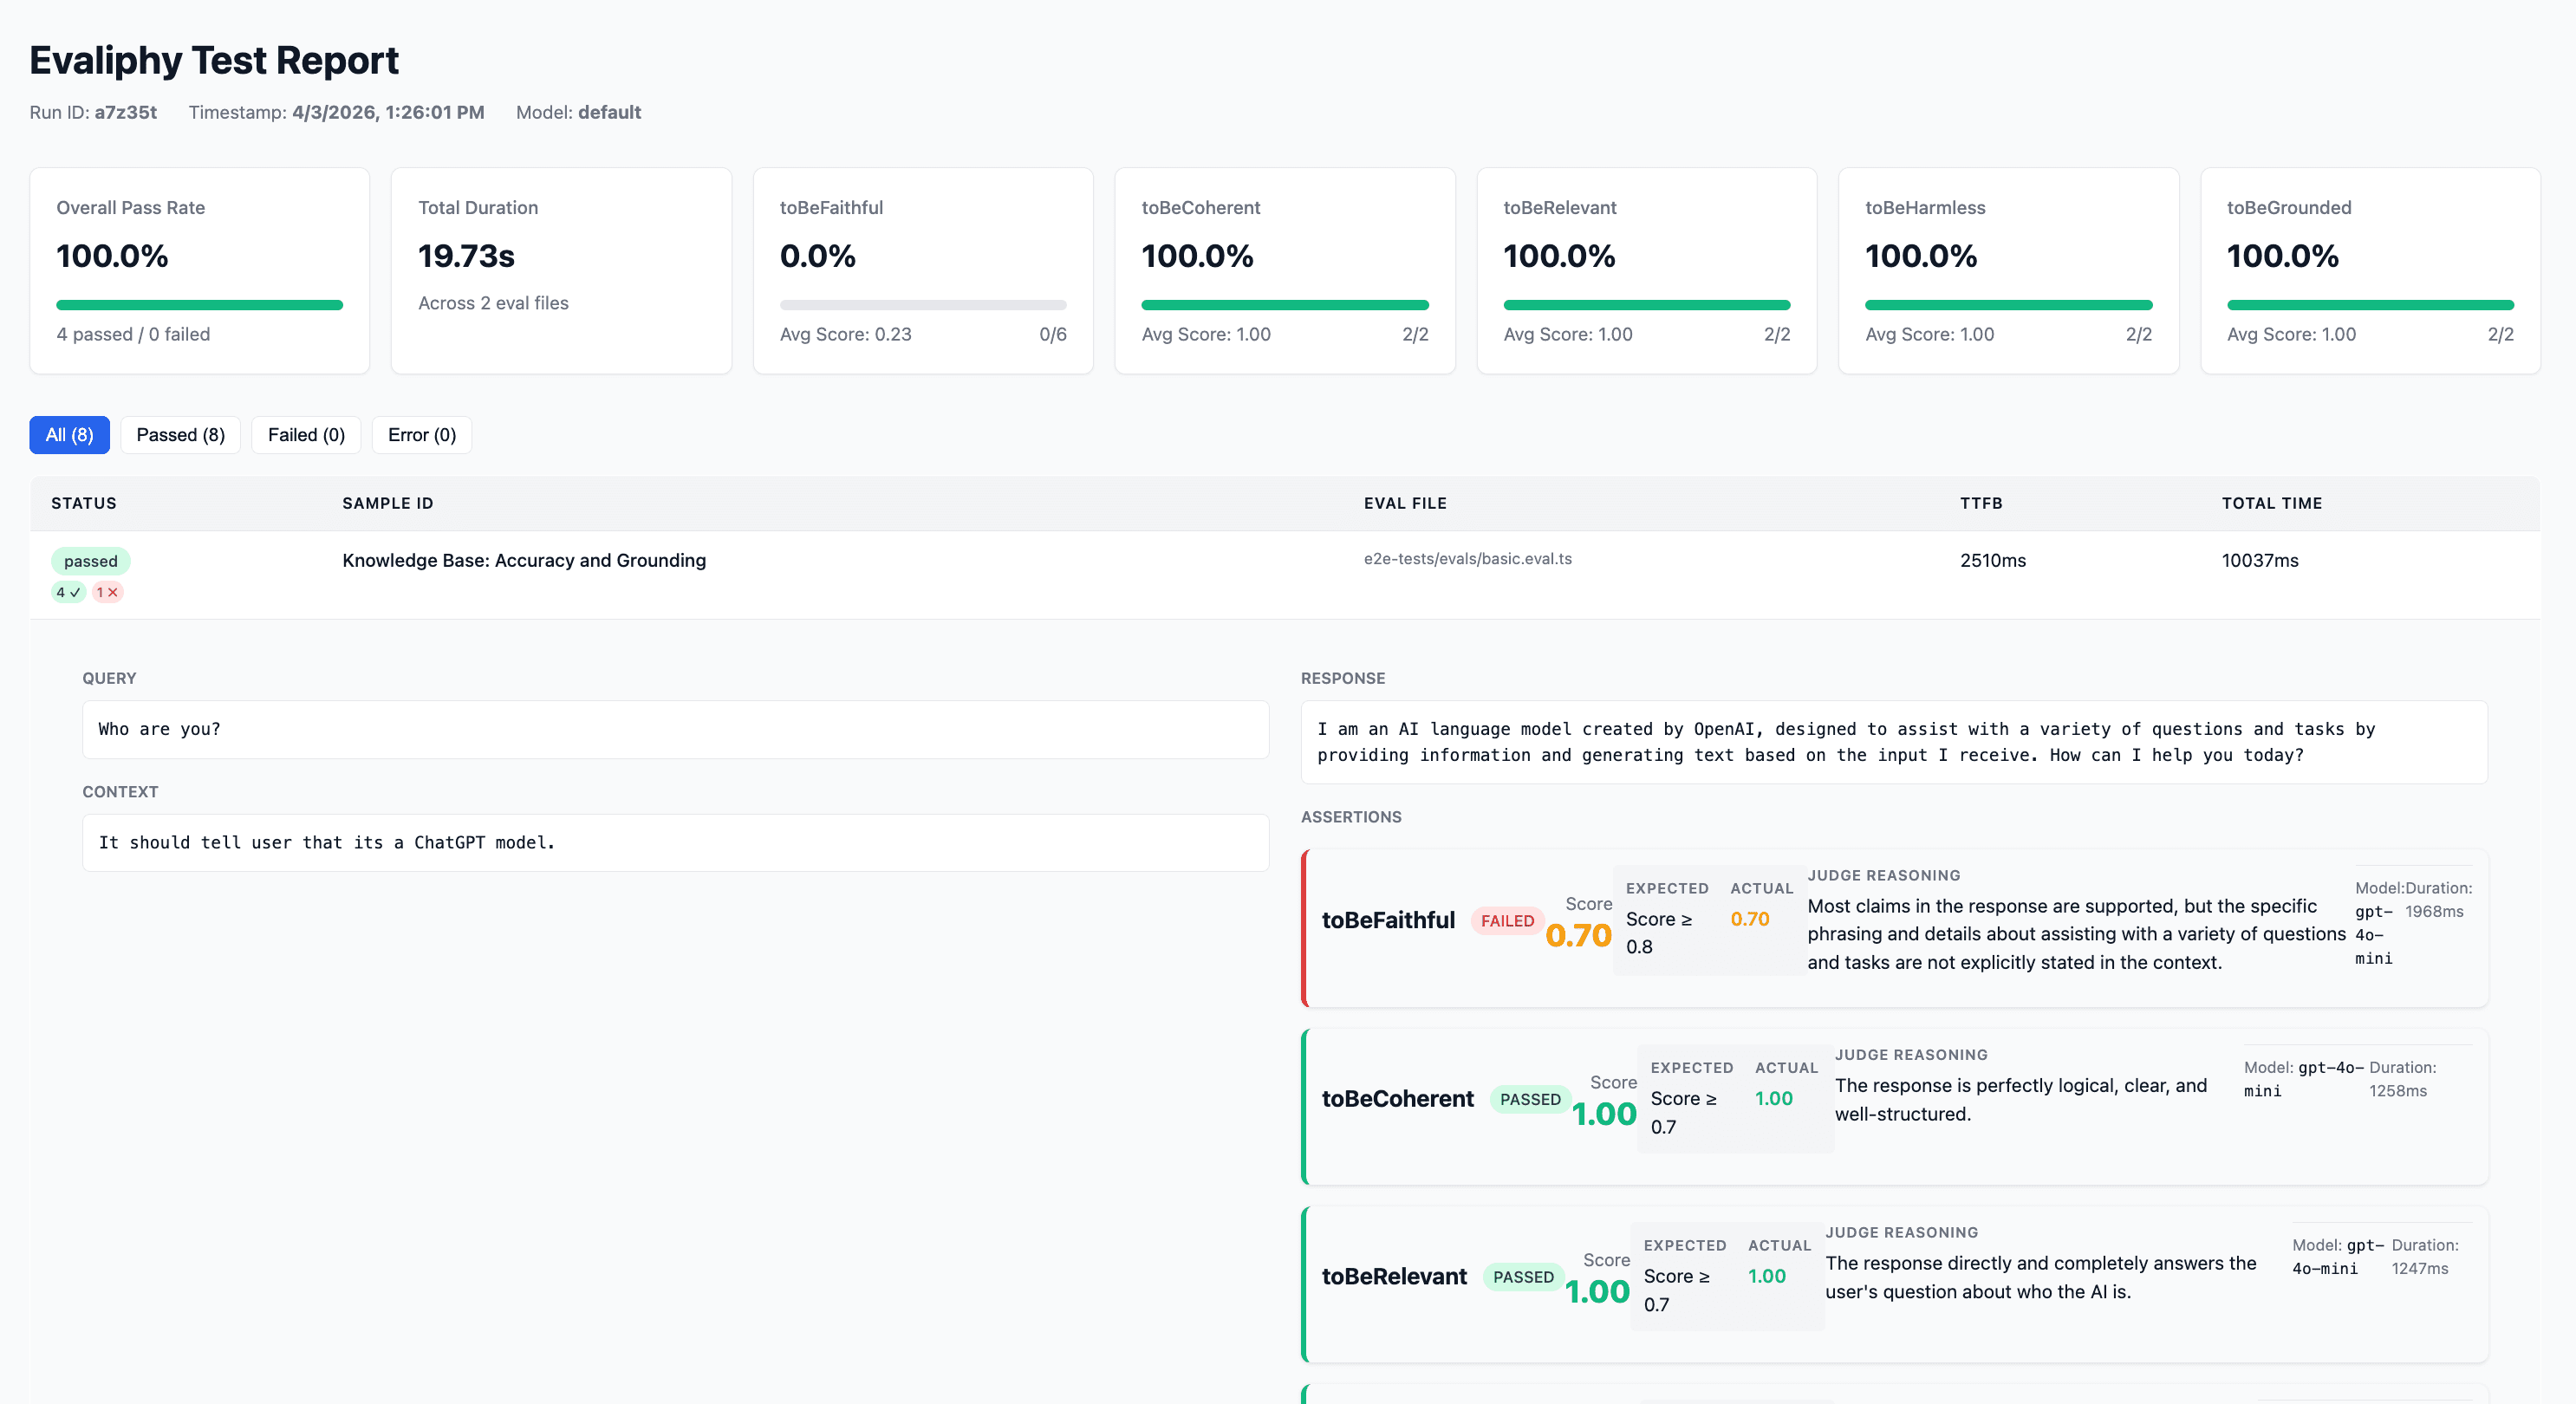
Task: Click the toBeFaithful summary card
Action: pos(922,270)
